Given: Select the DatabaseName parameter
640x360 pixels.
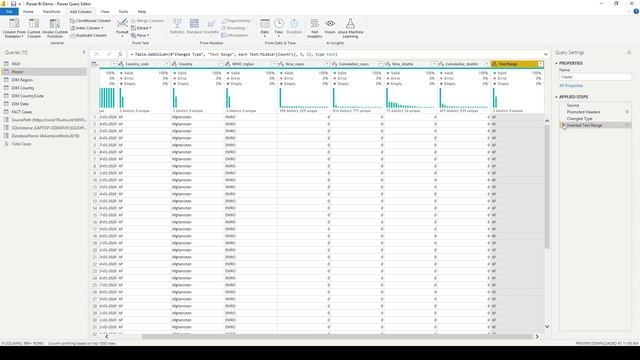Looking at the screenshot, I should tap(44, 136).
